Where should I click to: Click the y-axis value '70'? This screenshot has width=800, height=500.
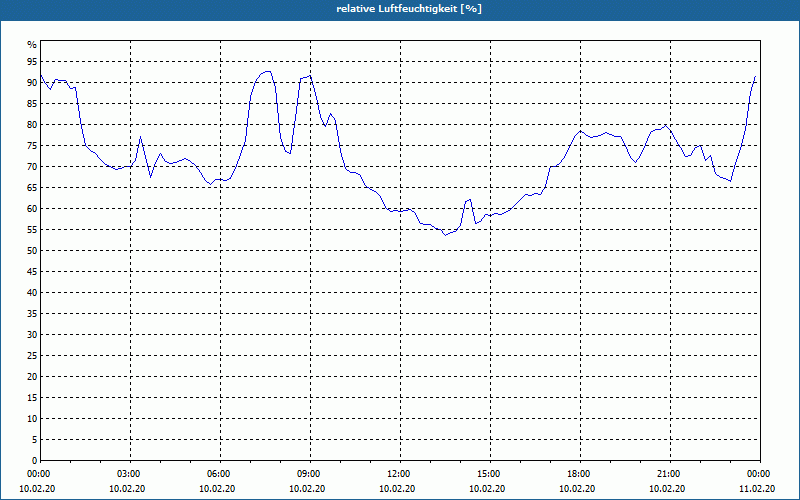[x=32, y=166]
